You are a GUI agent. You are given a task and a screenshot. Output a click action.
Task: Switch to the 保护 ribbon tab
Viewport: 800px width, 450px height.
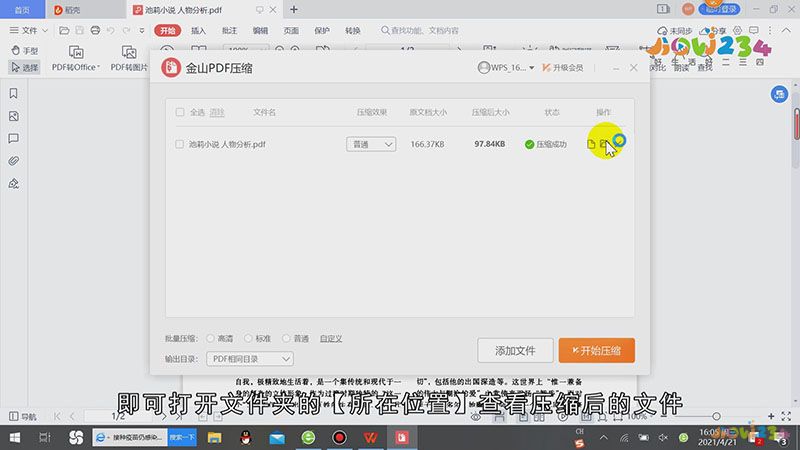pos(322,31)
